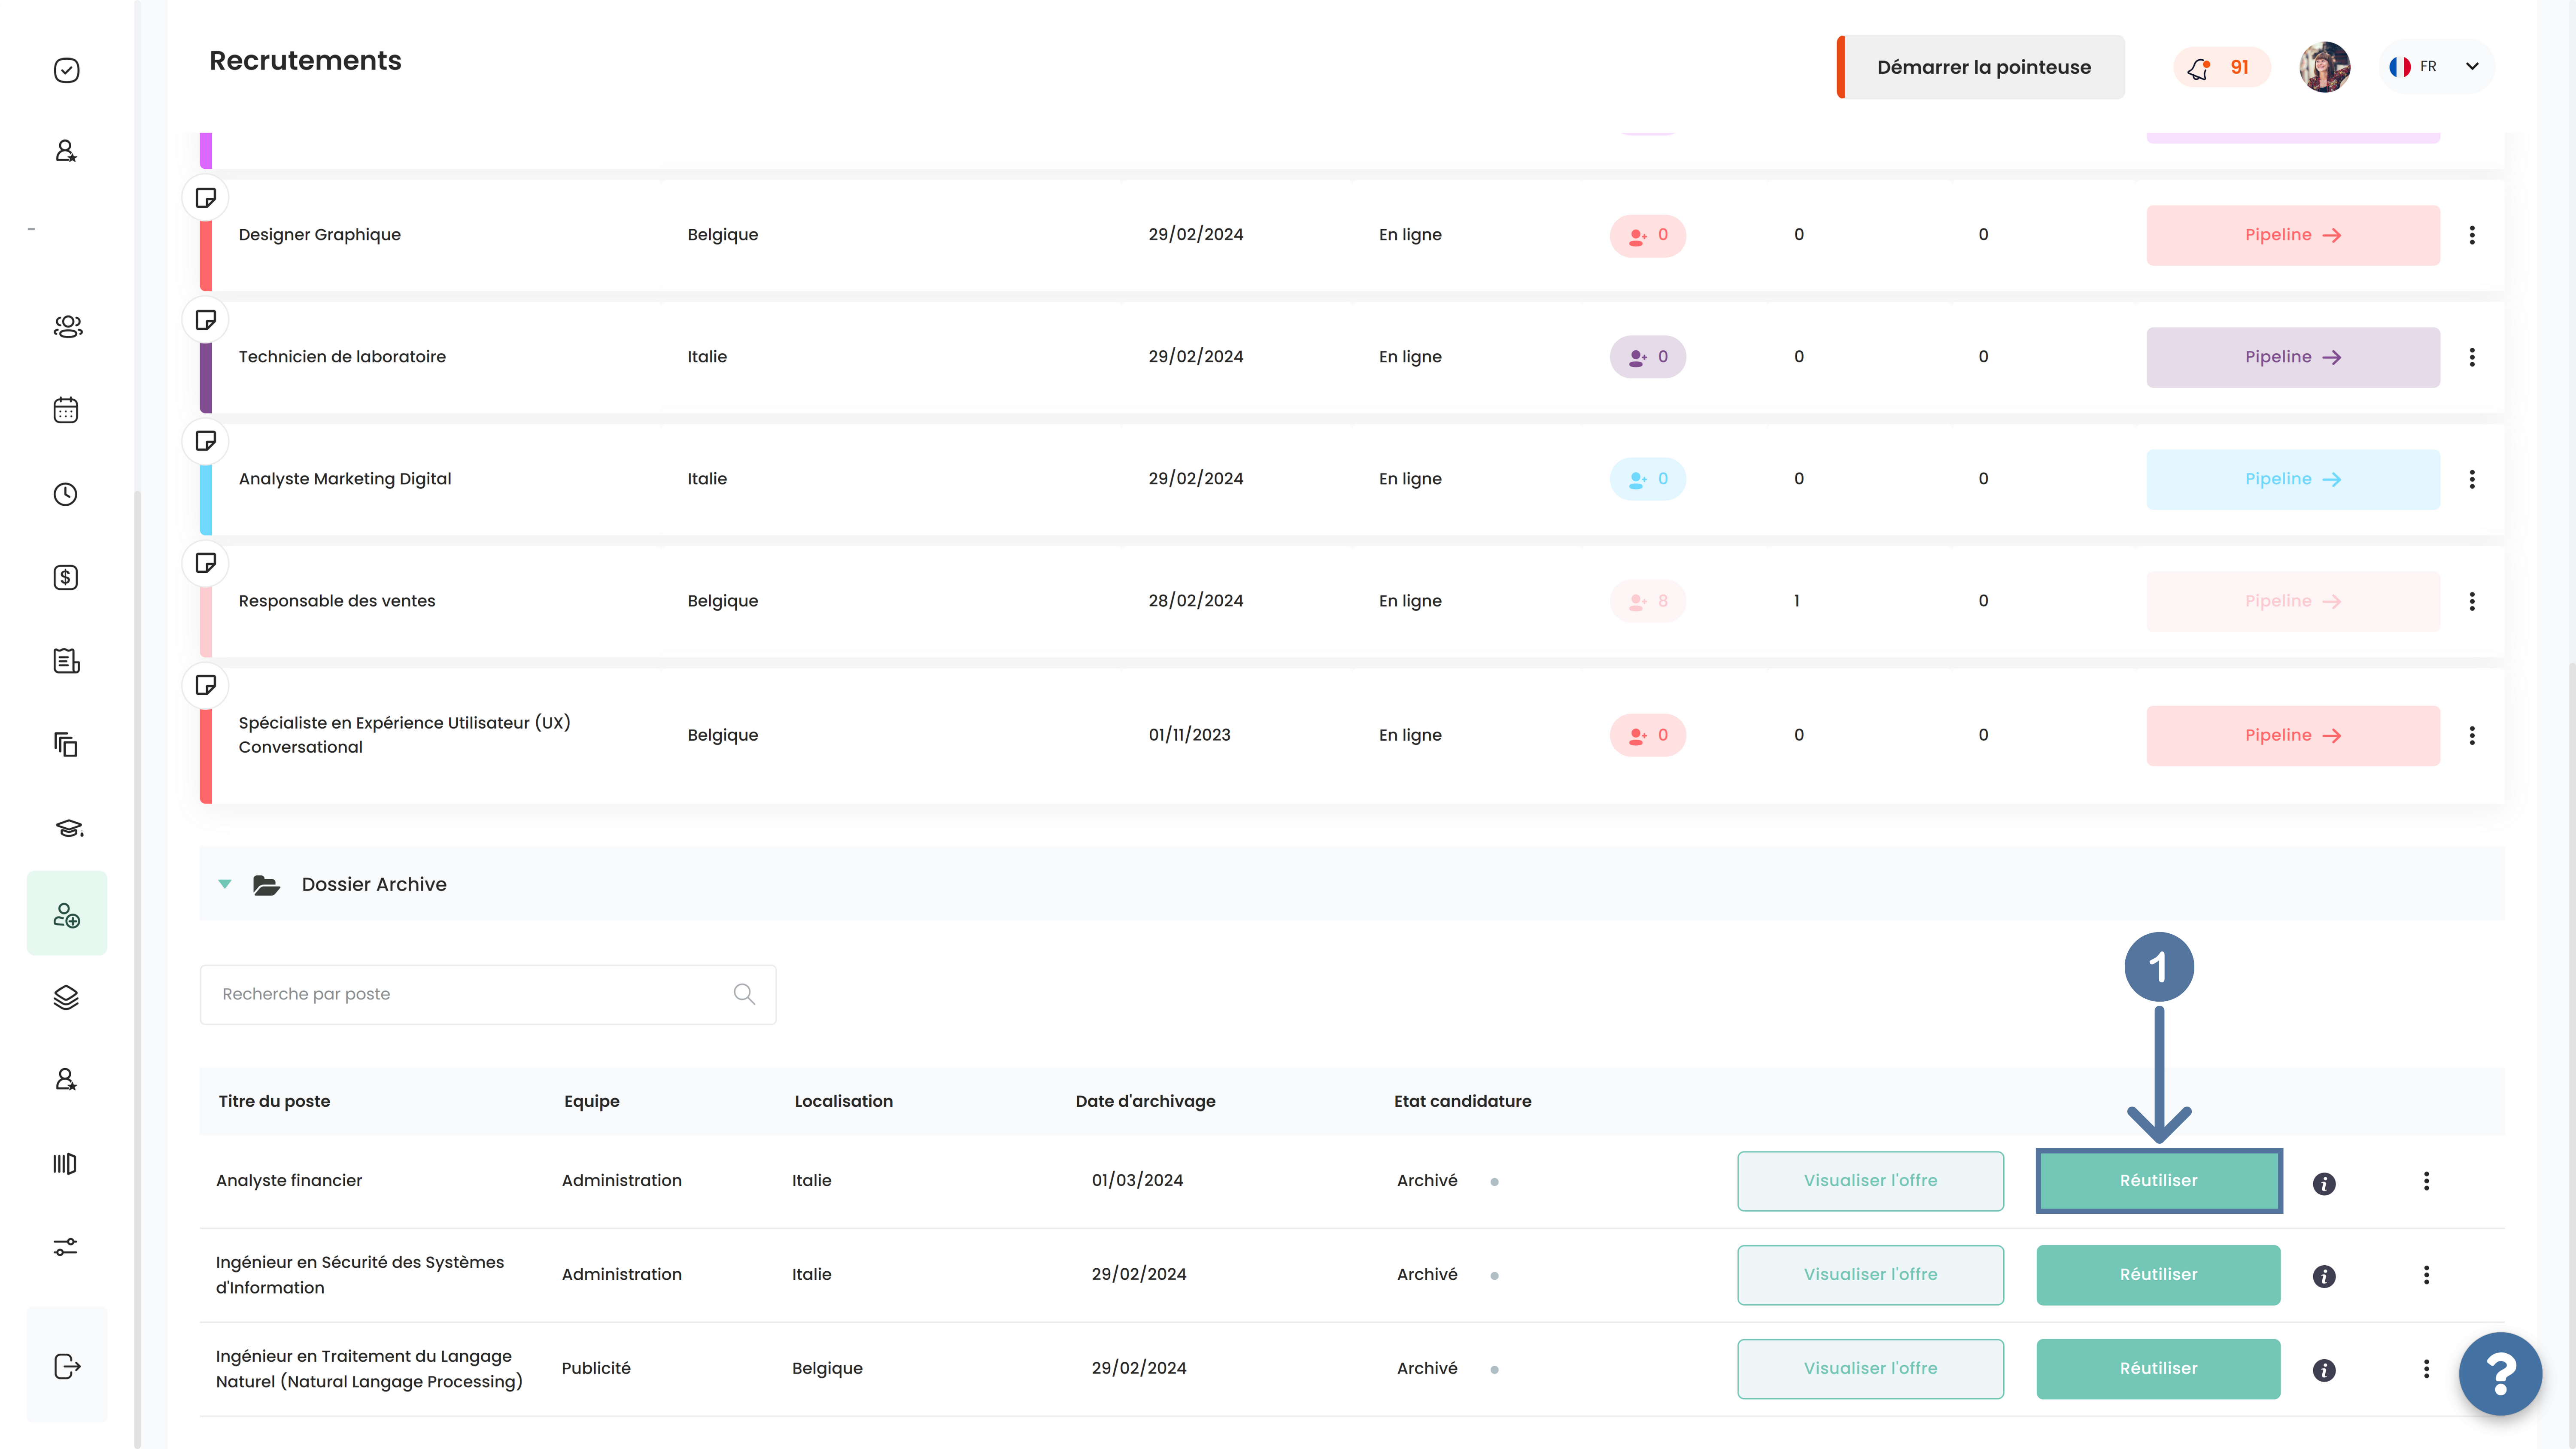2576x1449 pixels.
Task: Visualiser l'offre for Ingénieur en Sécurité
Action: [x=1870, y=1275]
